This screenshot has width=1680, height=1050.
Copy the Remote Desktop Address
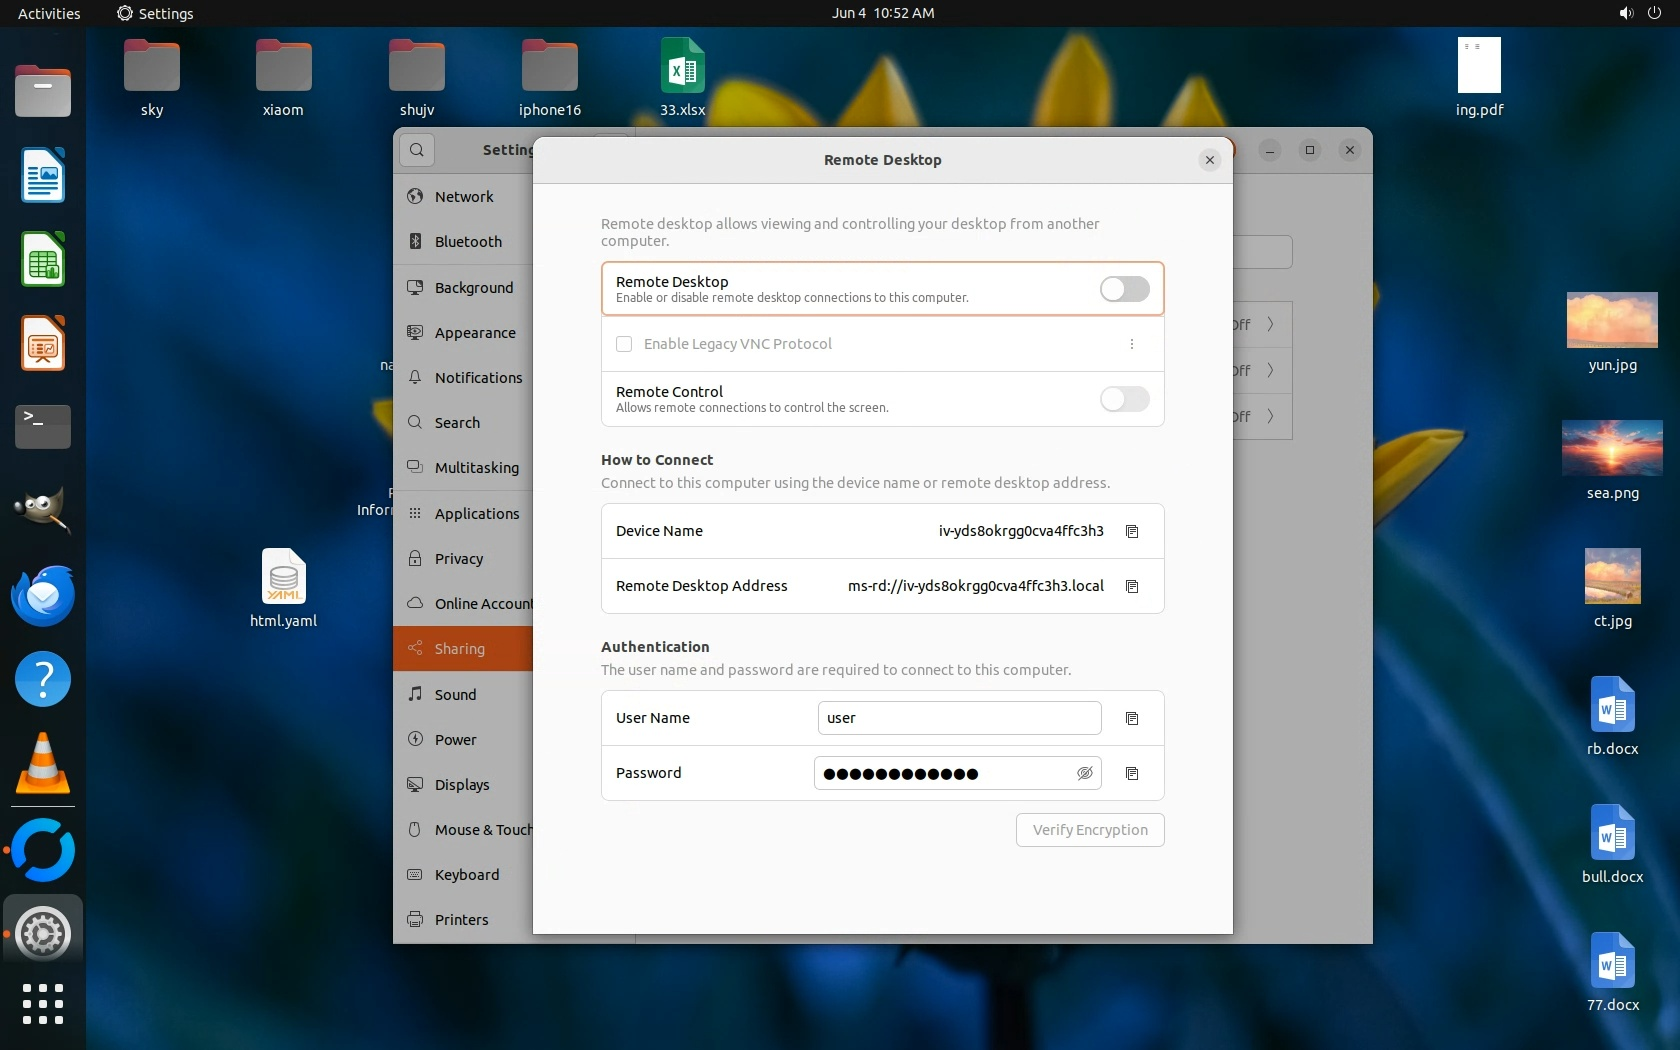tap(1132, 586)
